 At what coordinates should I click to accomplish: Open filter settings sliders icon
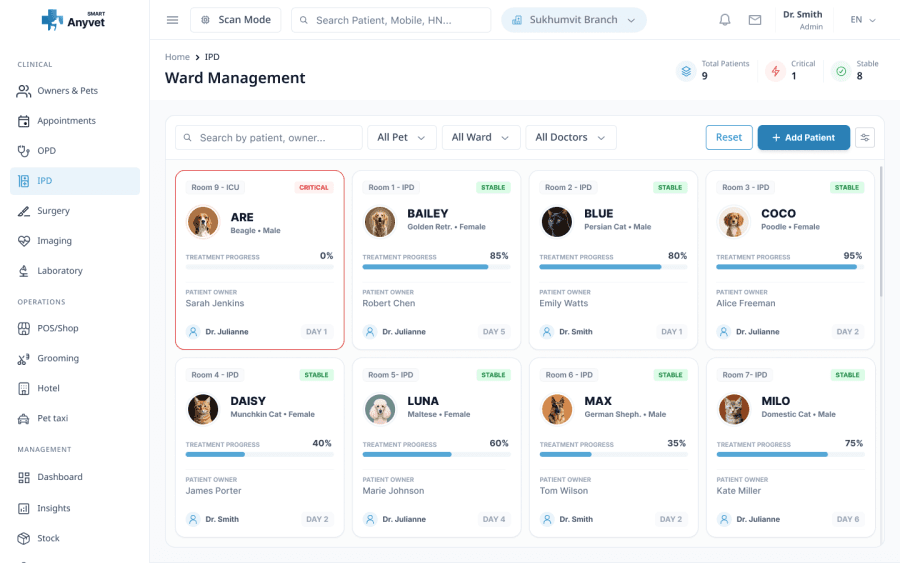tap(865, 137)
